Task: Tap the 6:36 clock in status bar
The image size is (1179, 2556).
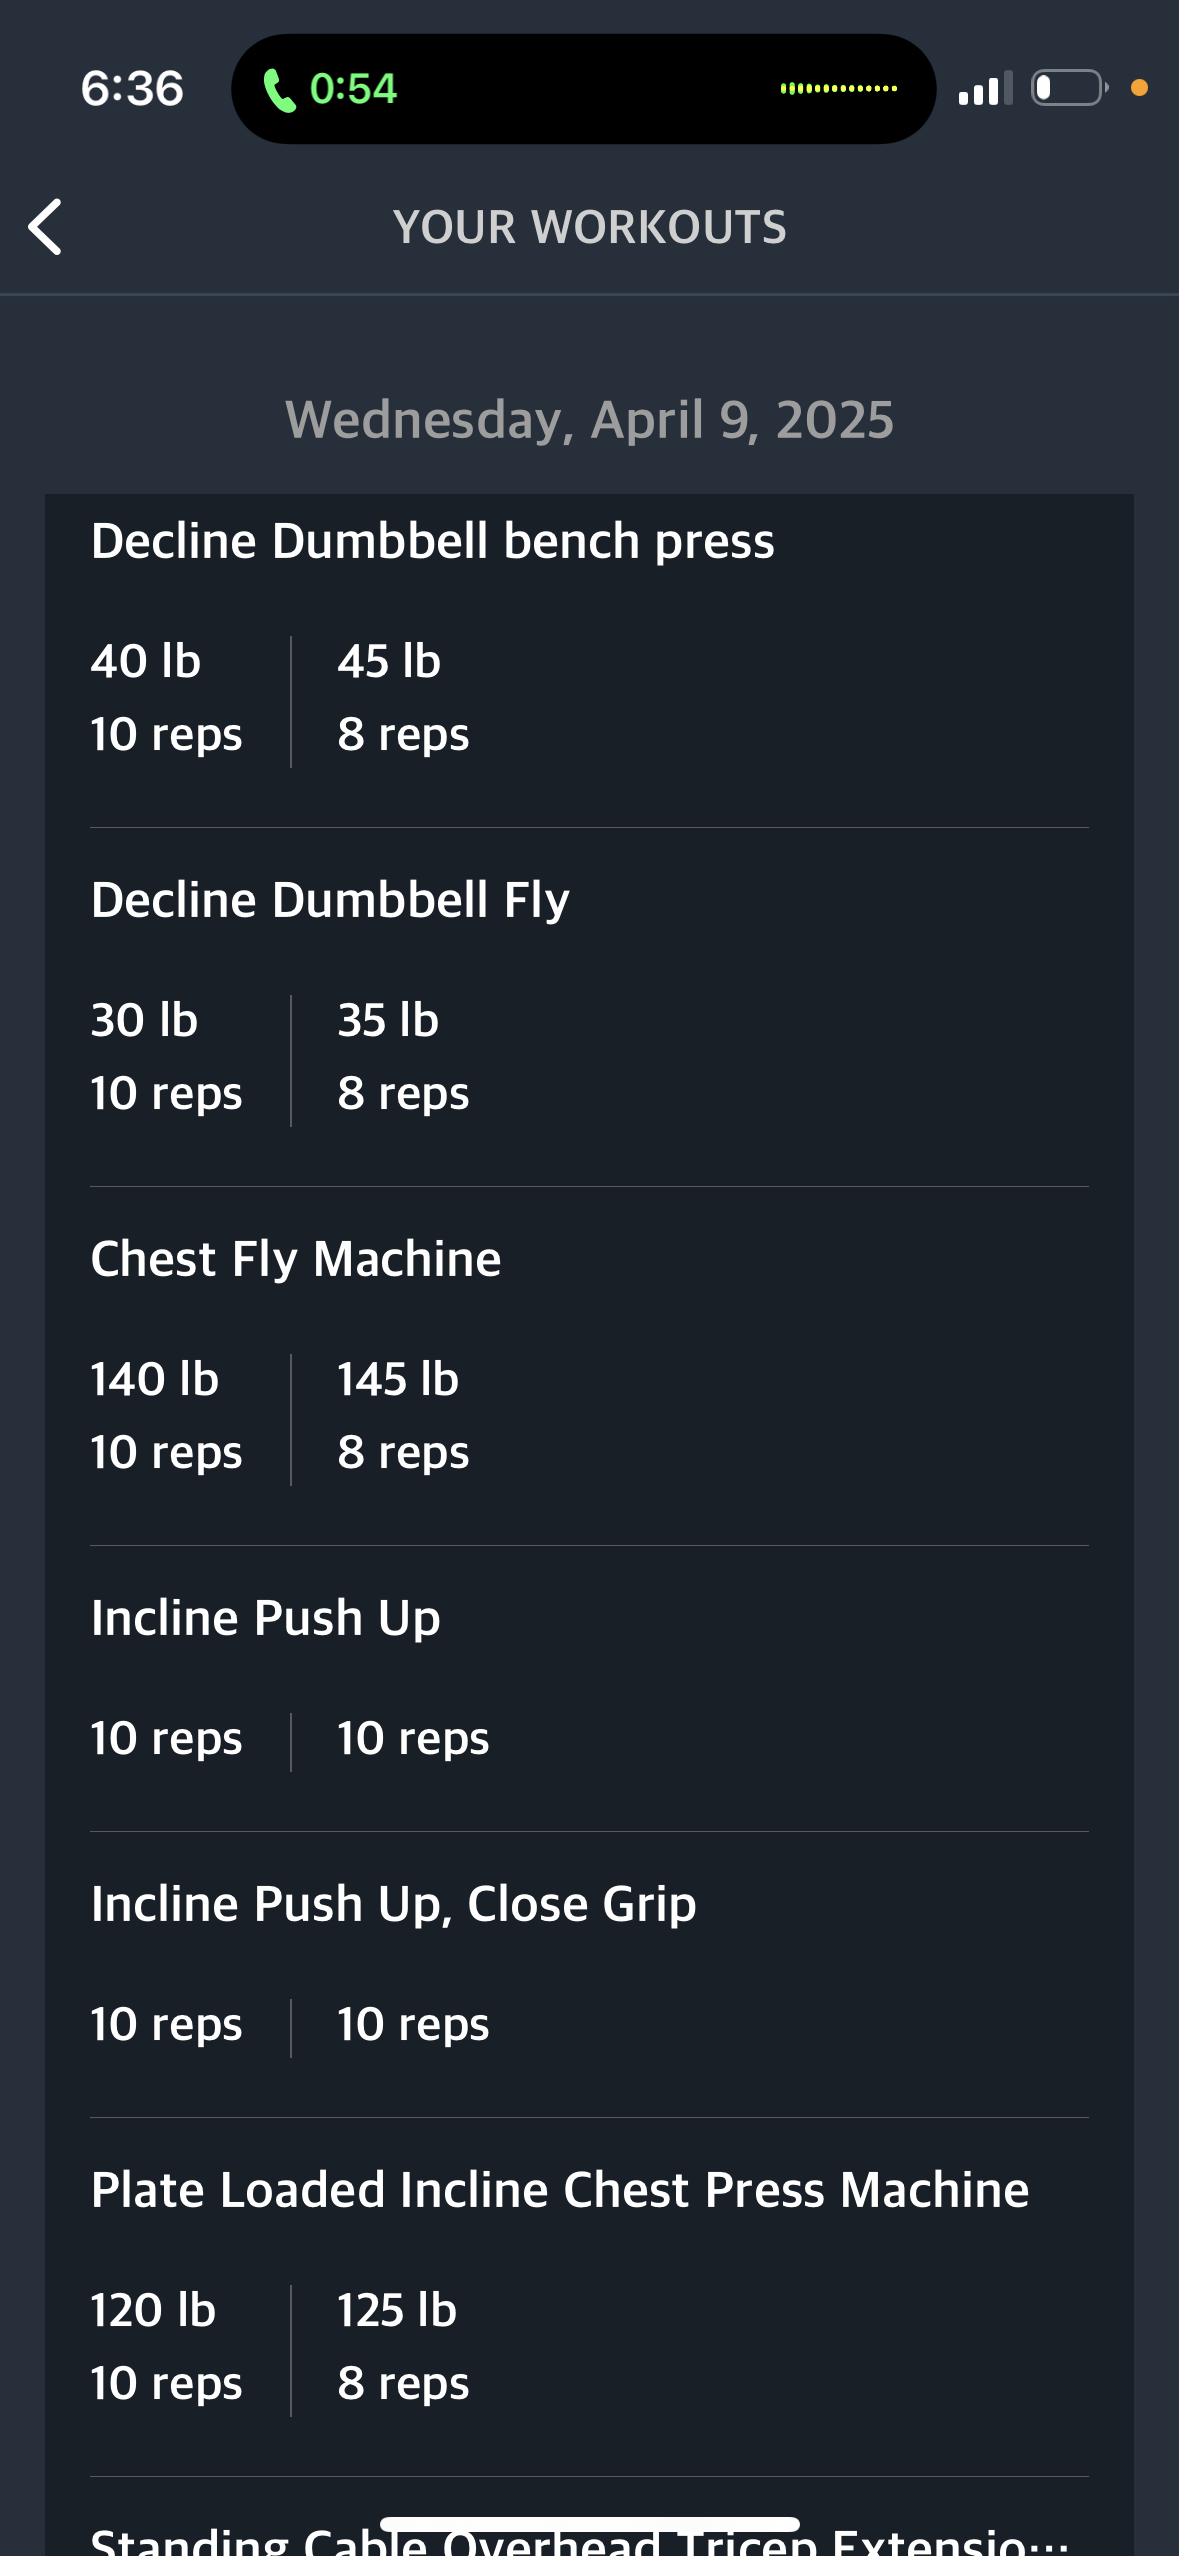Action: [132, 89]
